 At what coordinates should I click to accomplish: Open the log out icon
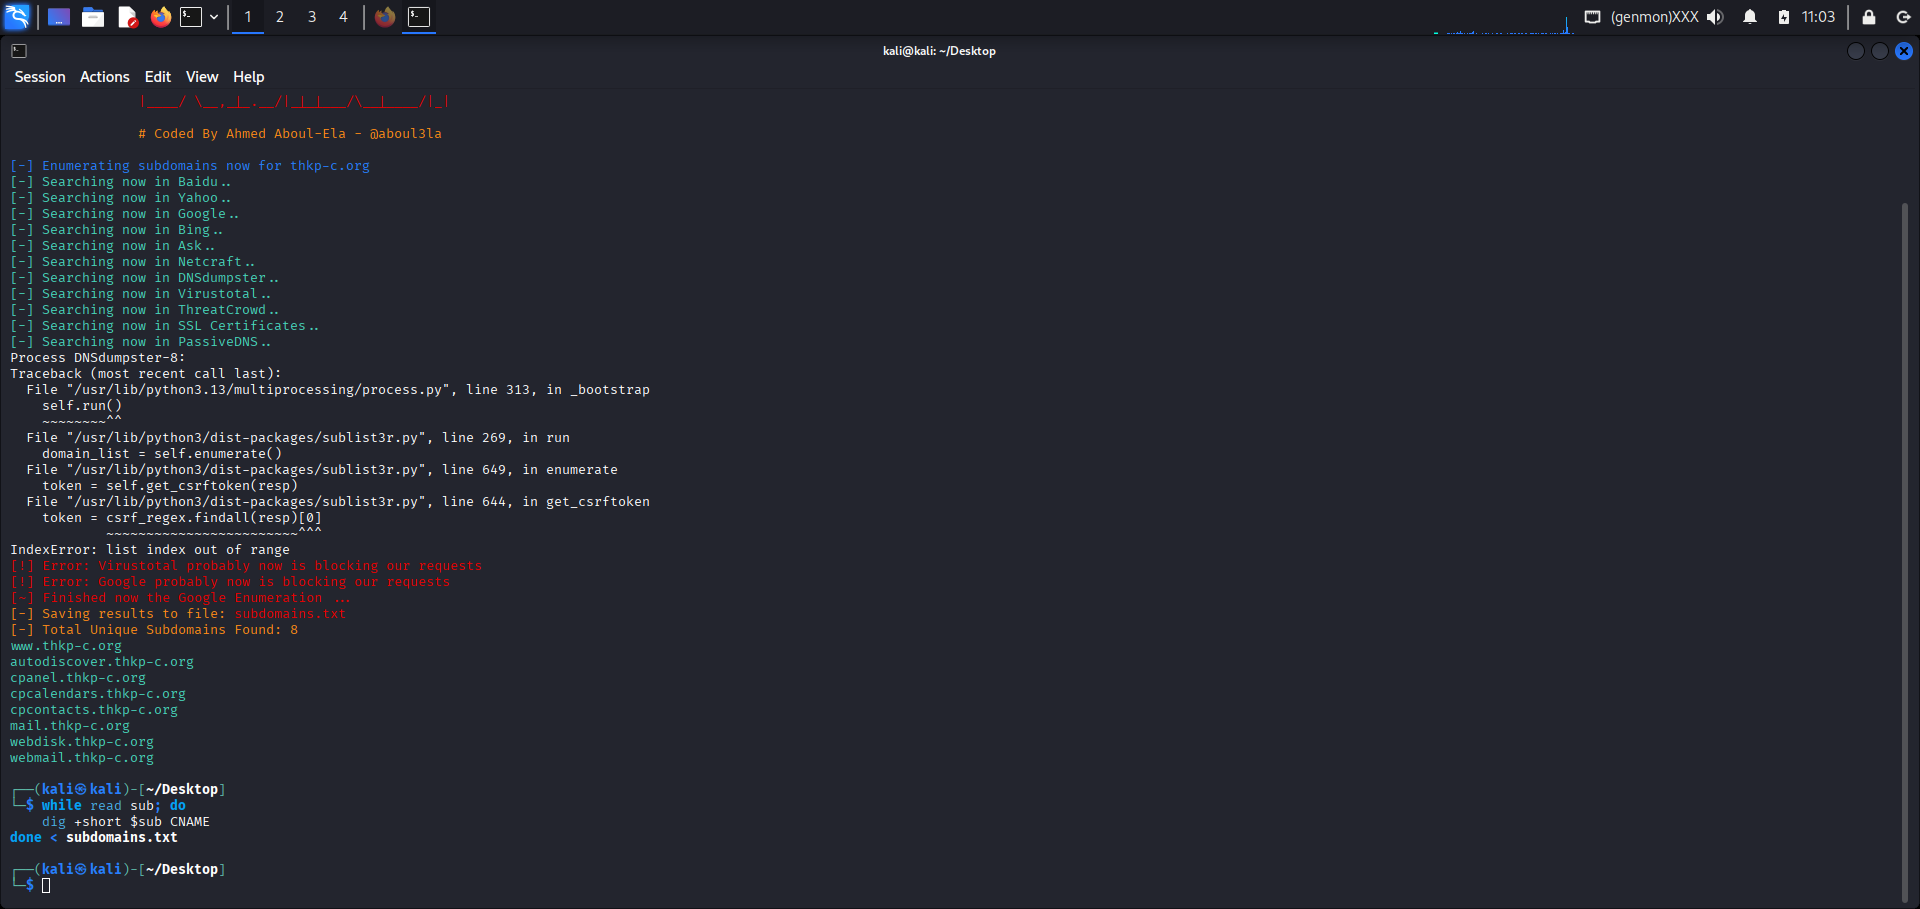pyautogui.click(x=1903, y=17)
